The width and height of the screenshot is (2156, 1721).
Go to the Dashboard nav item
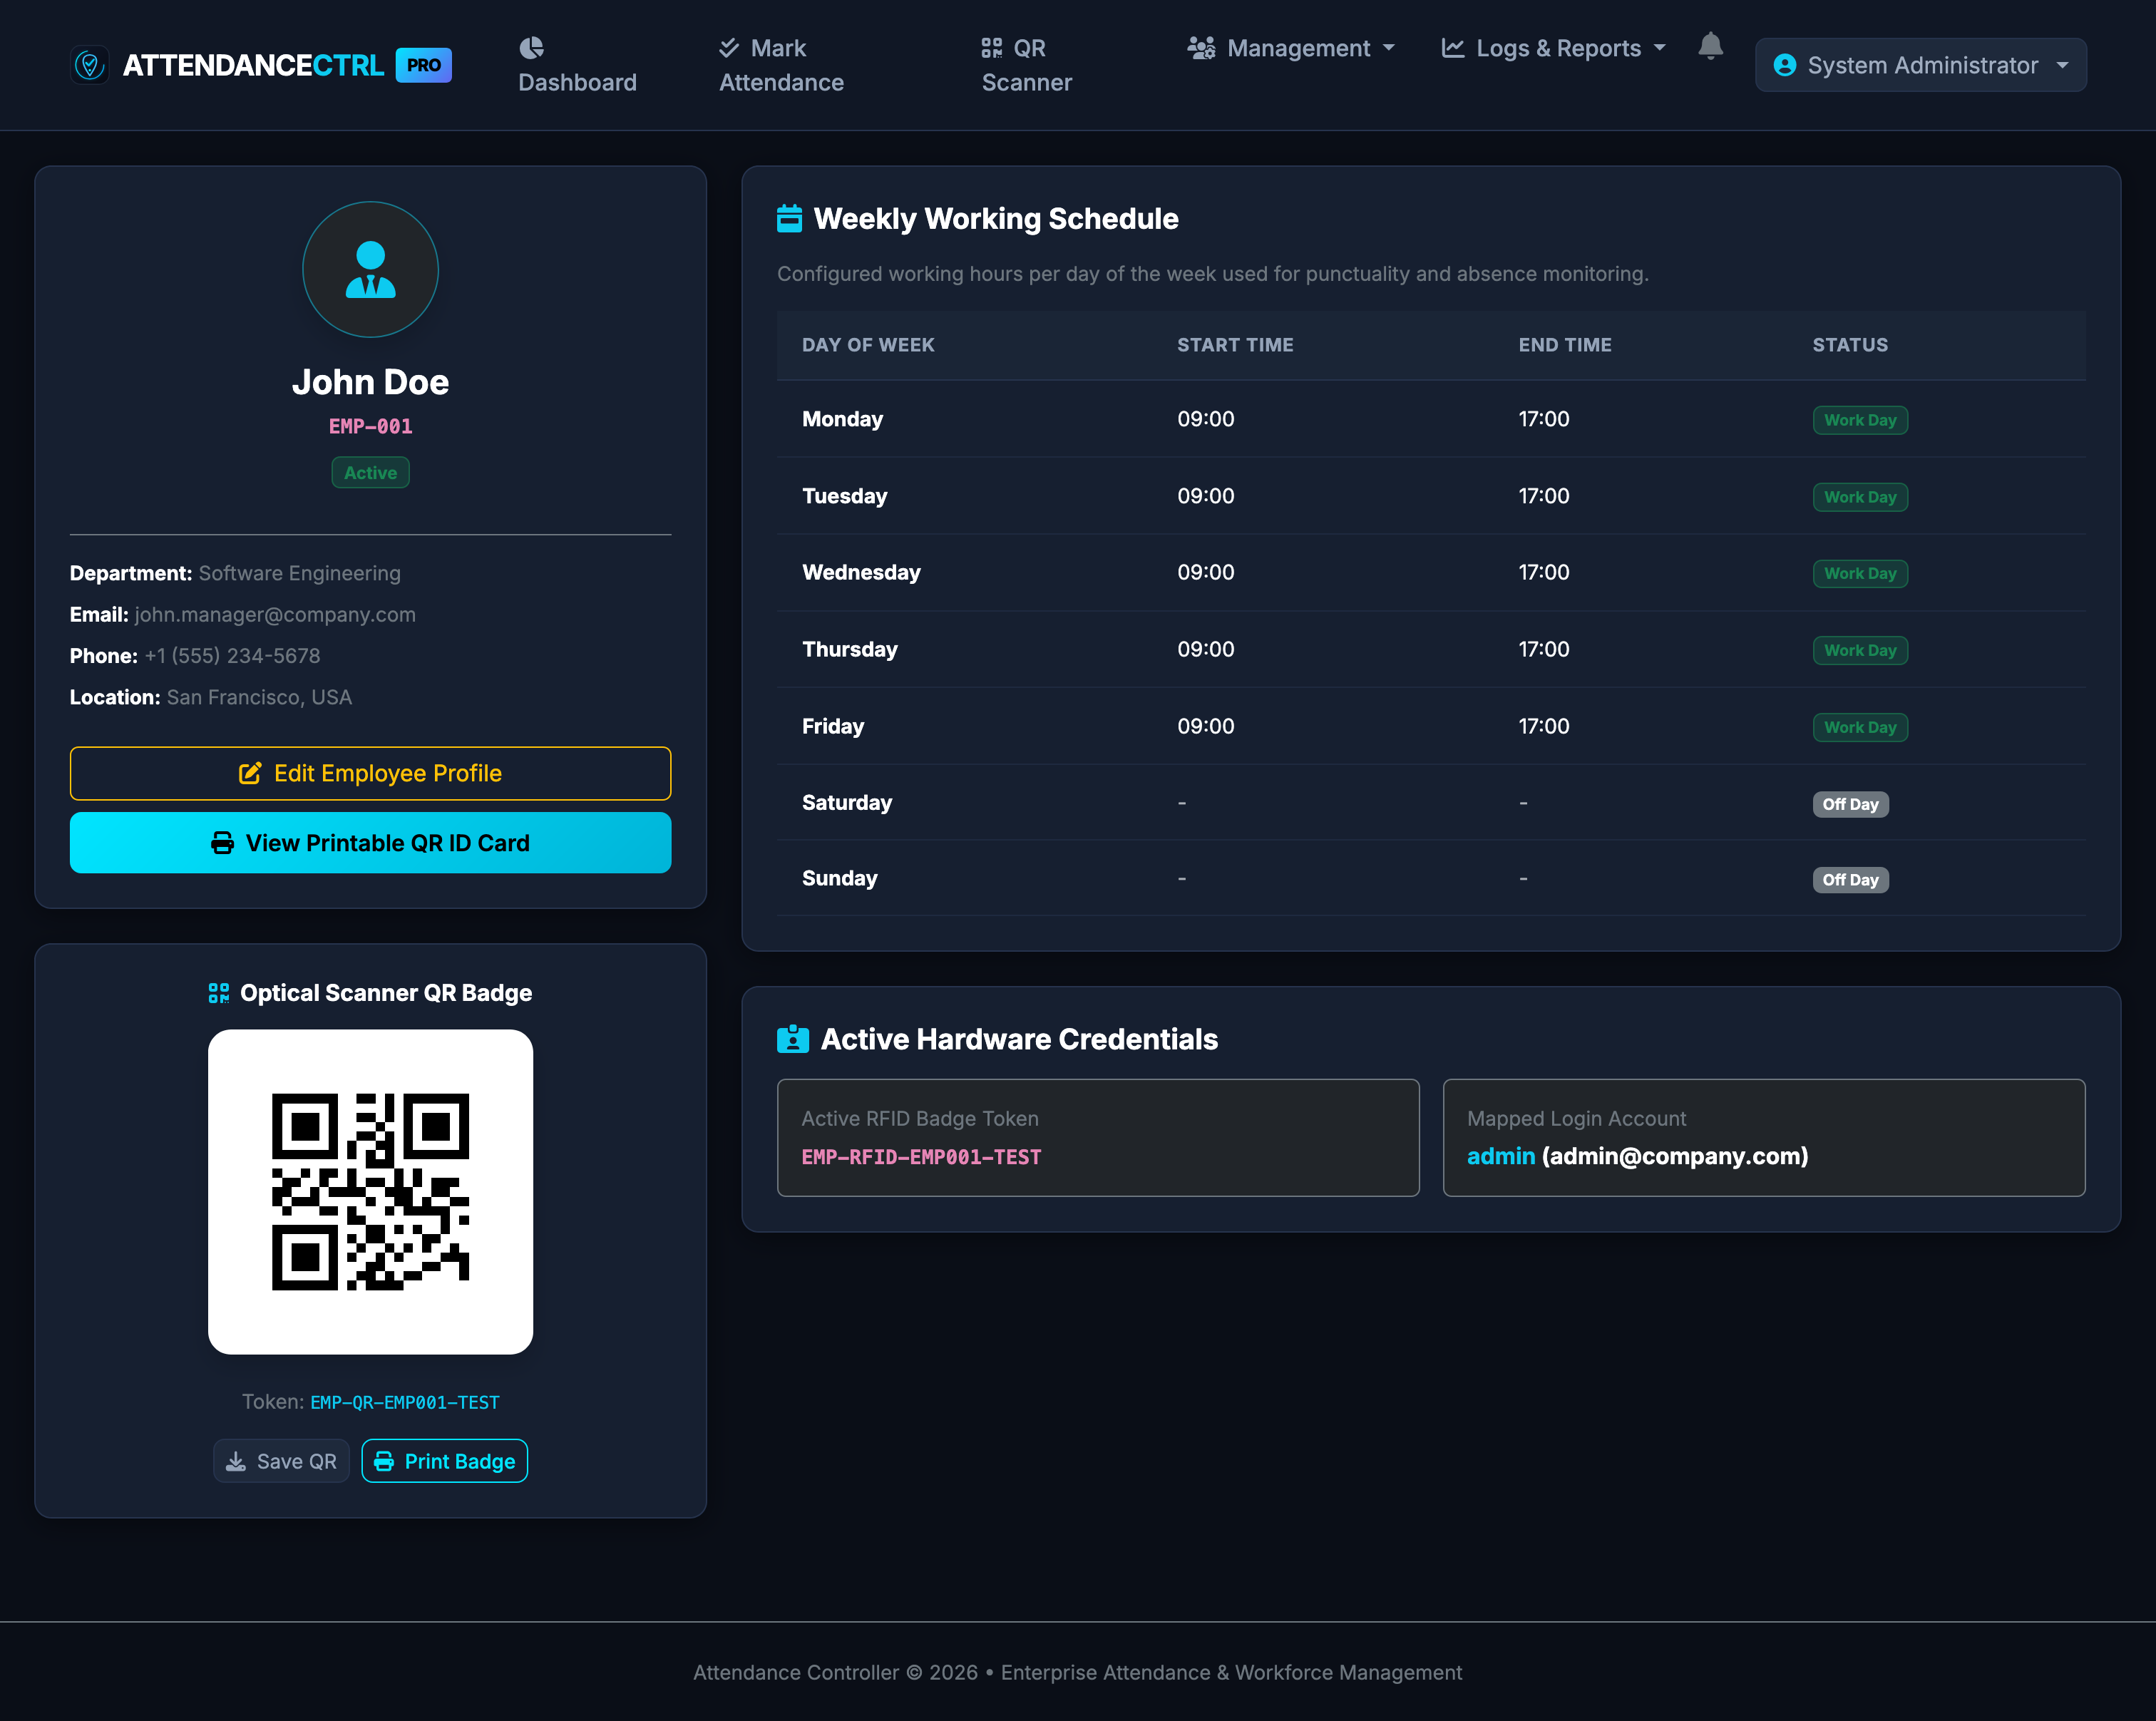(577, 65)
